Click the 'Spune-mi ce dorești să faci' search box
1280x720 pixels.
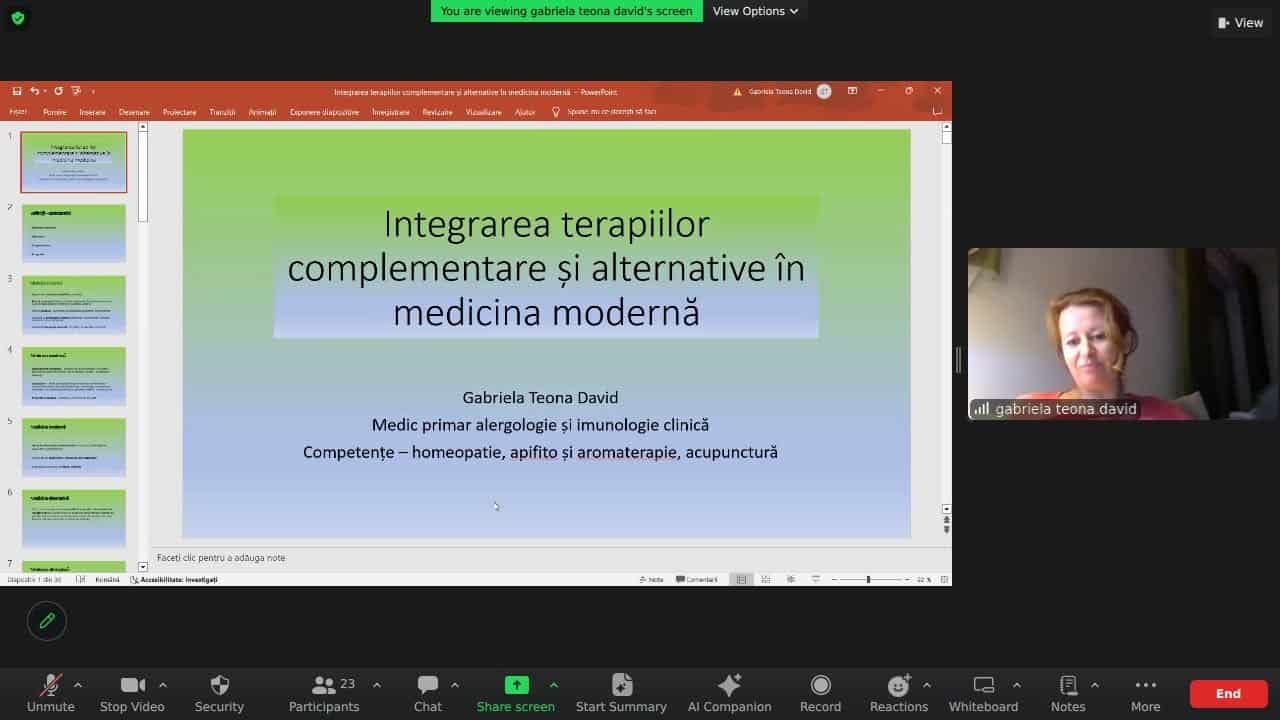[x=605, y=112]
